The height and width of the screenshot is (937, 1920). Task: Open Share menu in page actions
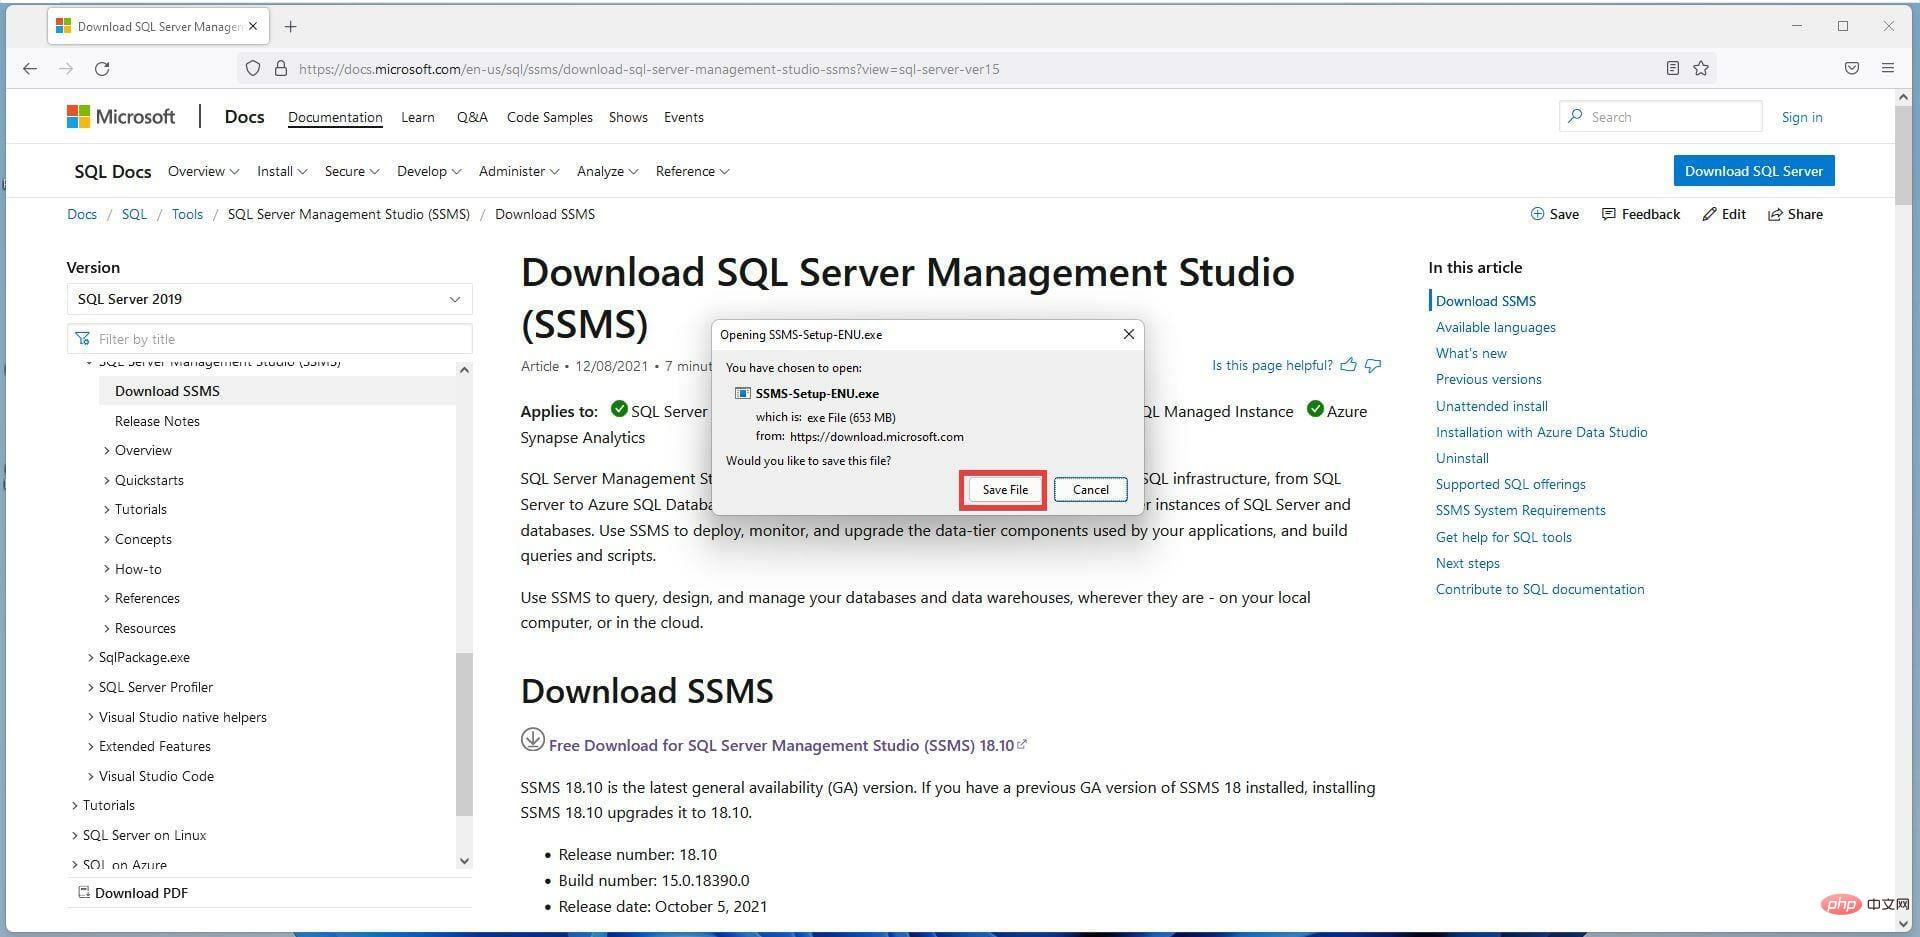point(1796,214)
